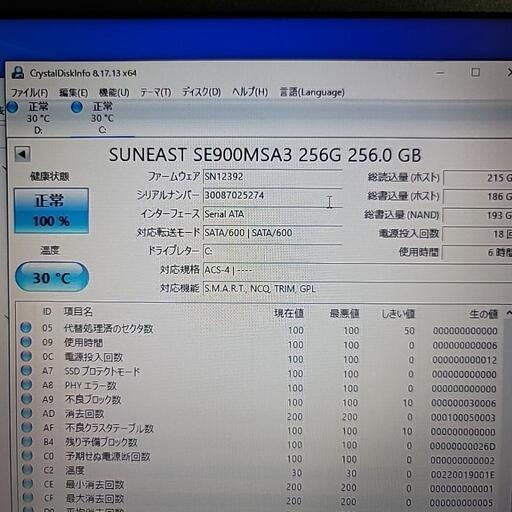
Task: Select the D: drive status circle
Action: click(12, 107)
